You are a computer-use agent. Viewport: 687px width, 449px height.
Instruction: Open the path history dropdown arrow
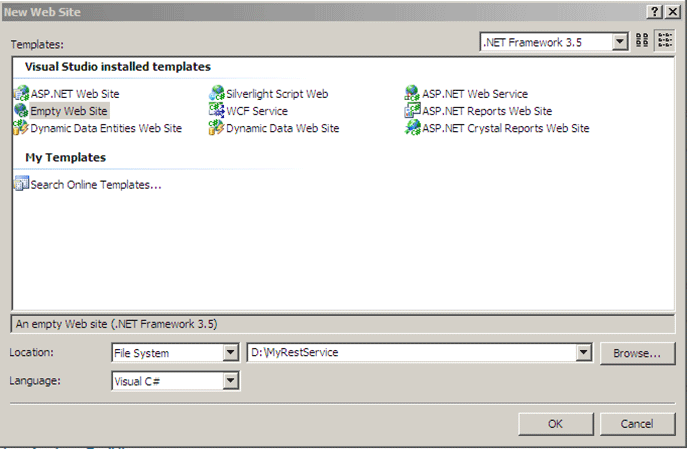point(583,353)
